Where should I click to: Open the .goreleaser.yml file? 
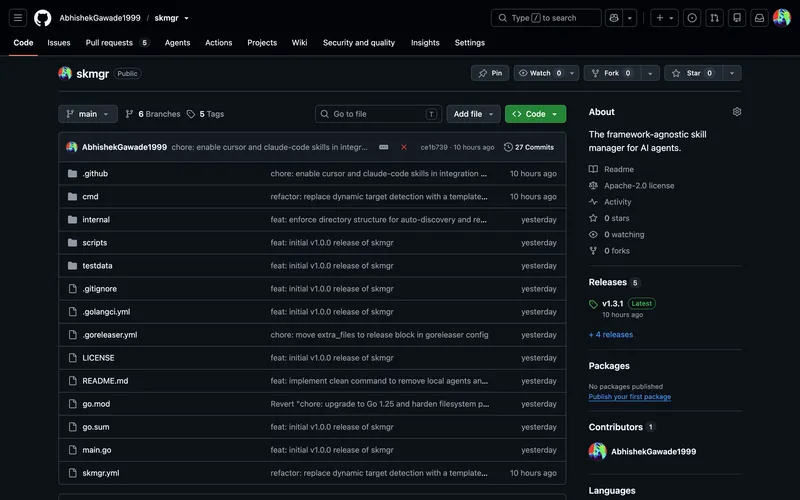pos(109,335)
